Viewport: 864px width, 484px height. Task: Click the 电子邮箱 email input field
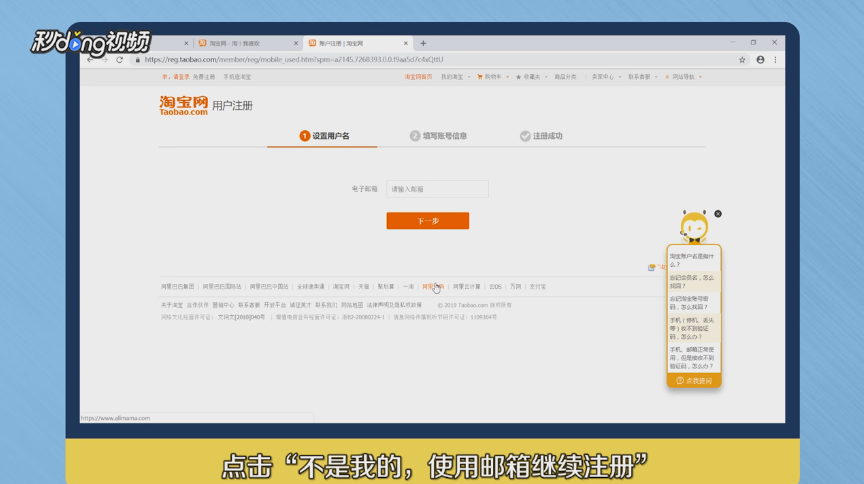click(437, 189)
